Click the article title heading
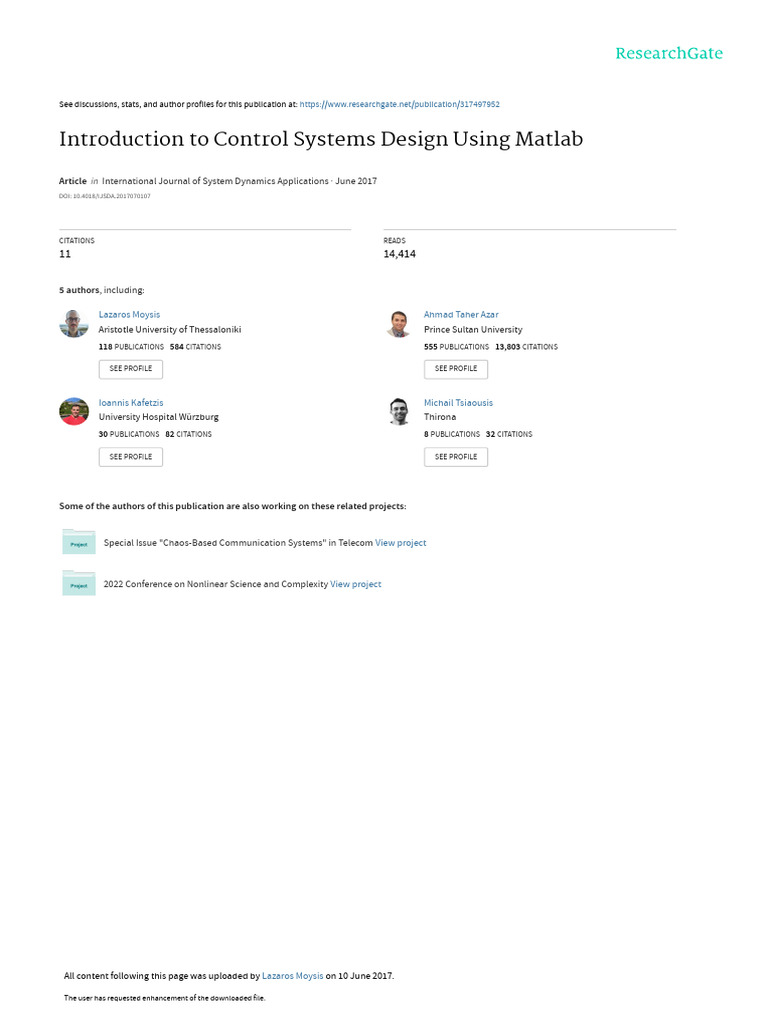Image resolution: width=768 pixels, height=1024 pixels. 321,139
